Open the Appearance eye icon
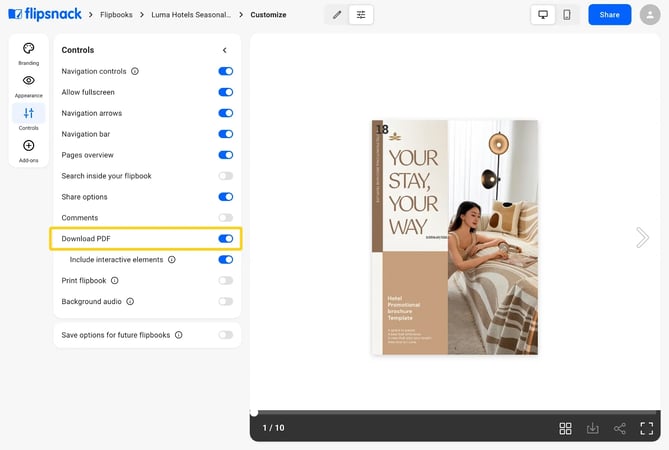The image size is (669, 450). (29, 80)
